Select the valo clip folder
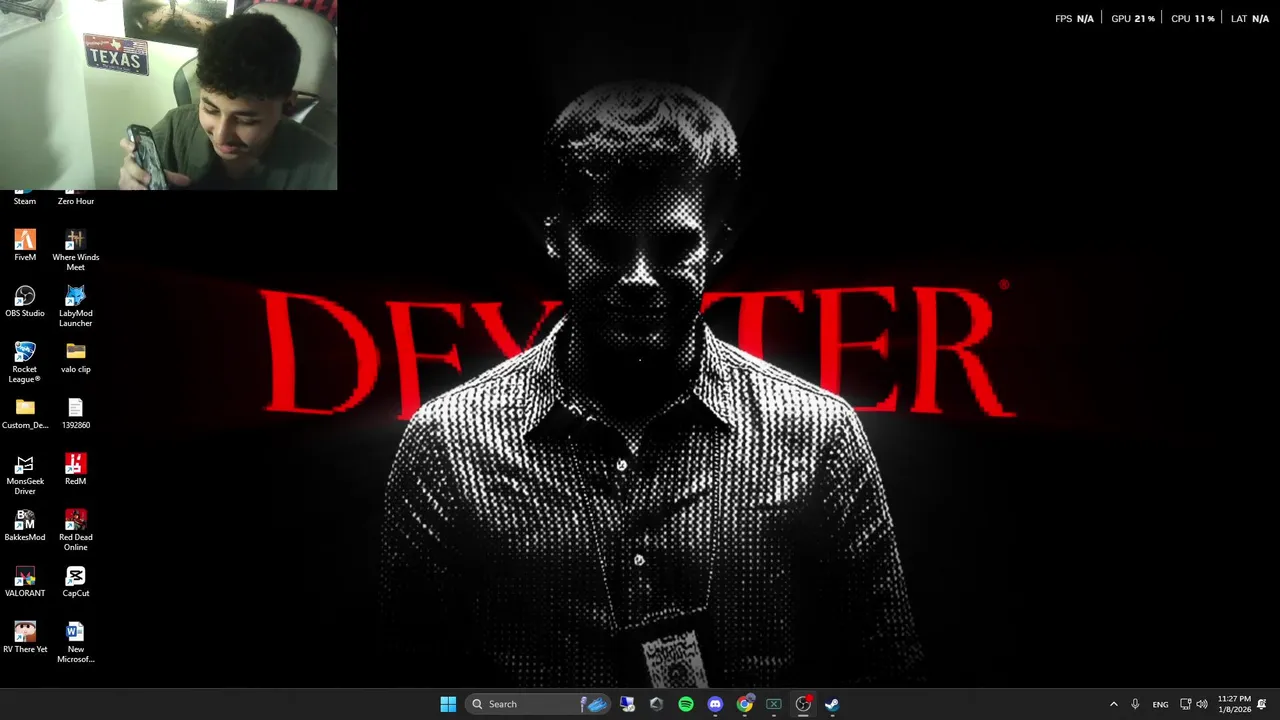The image size is (1280, 720). 76,358
